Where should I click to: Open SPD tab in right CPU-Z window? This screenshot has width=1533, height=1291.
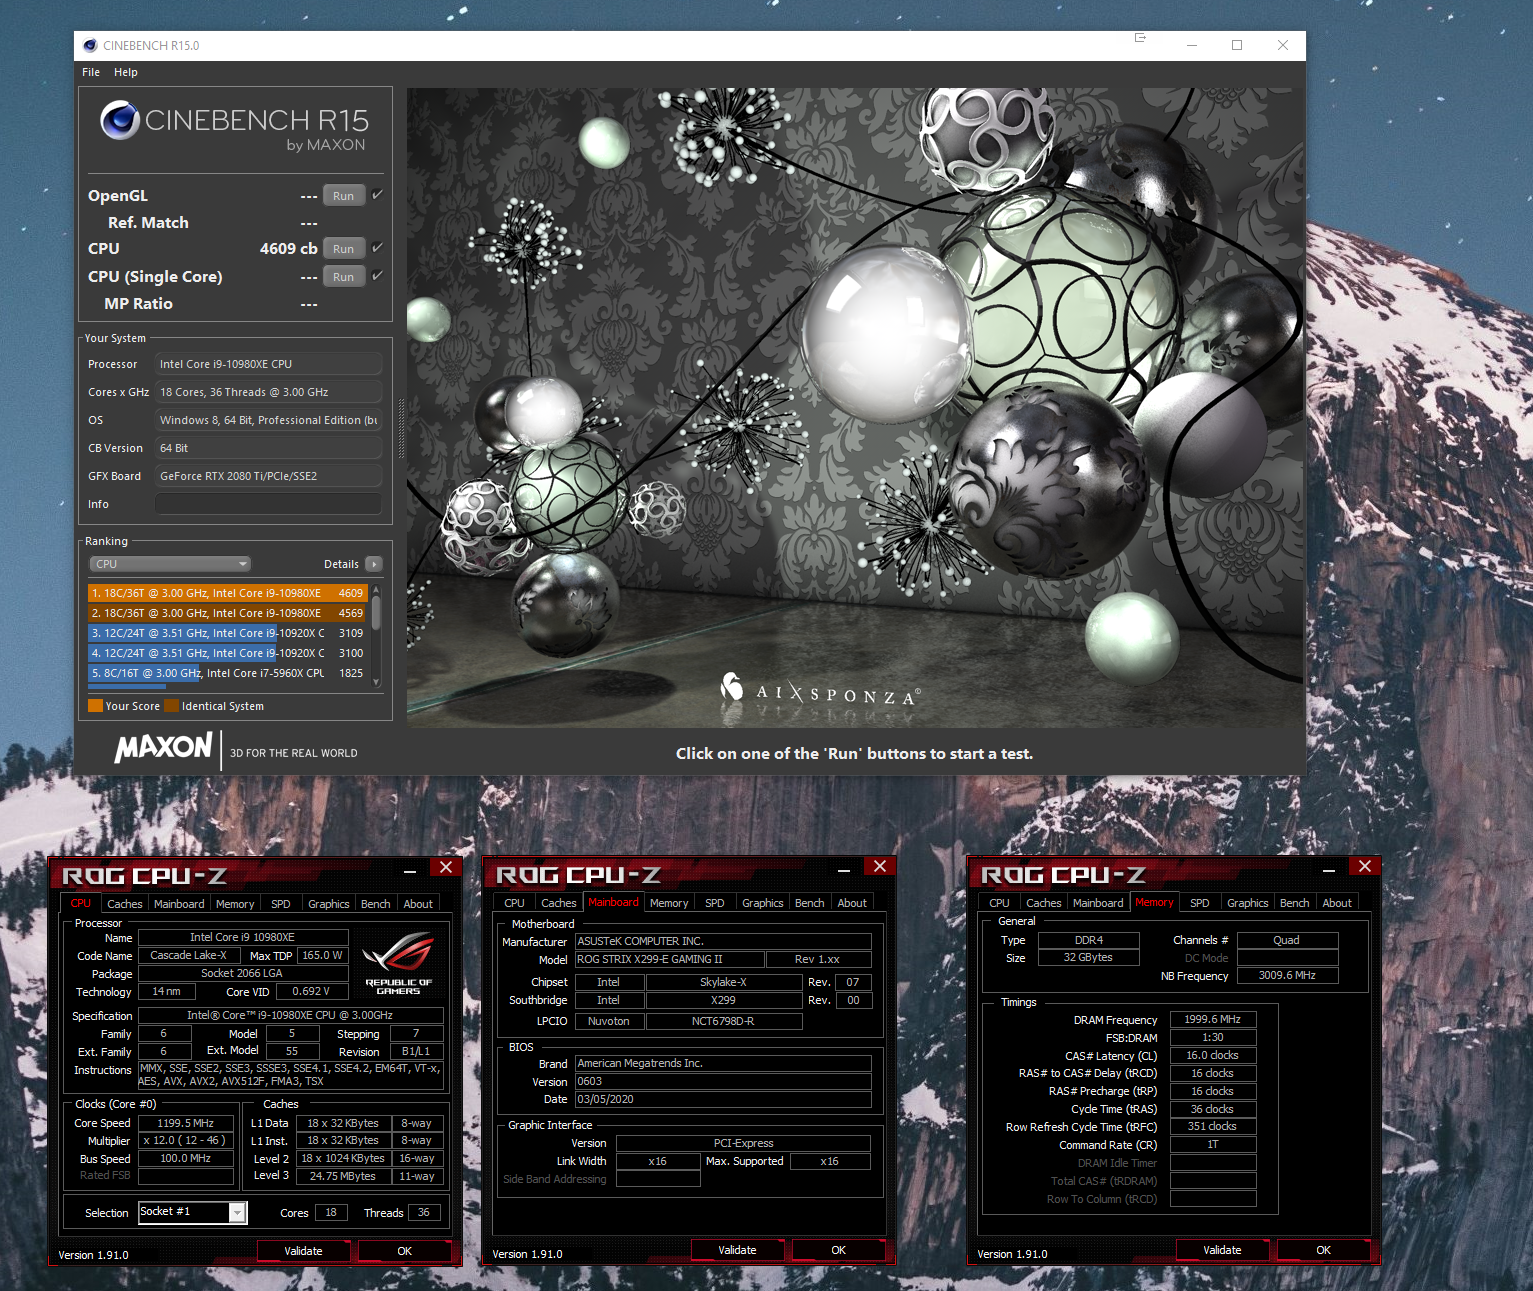[x=1200, y=903]
